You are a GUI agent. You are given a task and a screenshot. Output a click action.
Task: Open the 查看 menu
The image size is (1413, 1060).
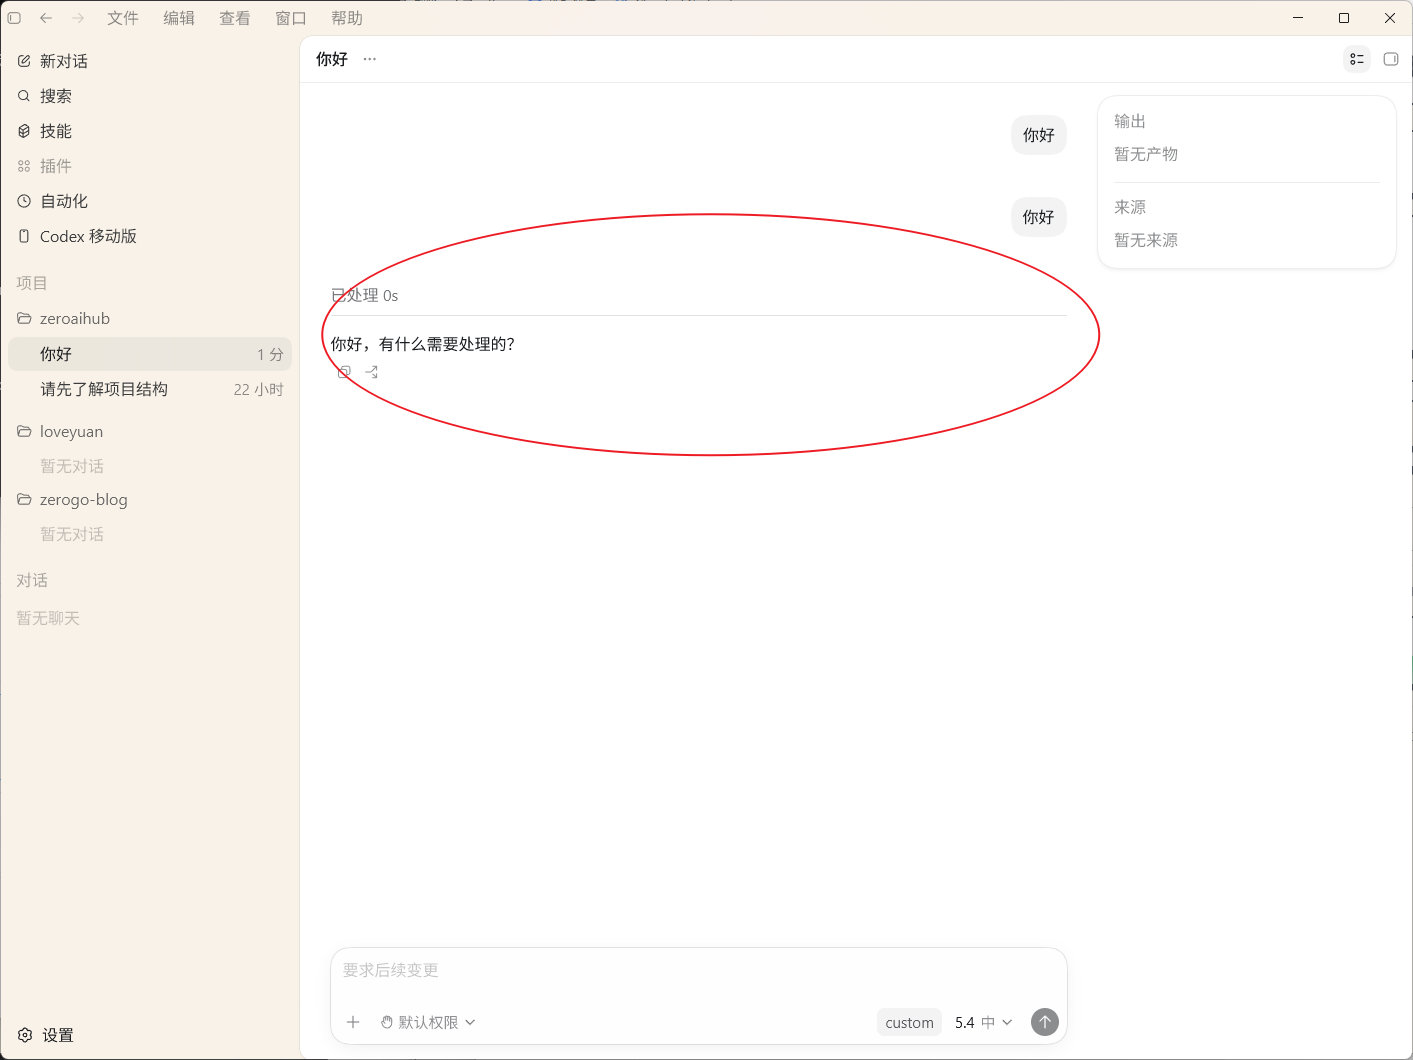tap(235, 18)
